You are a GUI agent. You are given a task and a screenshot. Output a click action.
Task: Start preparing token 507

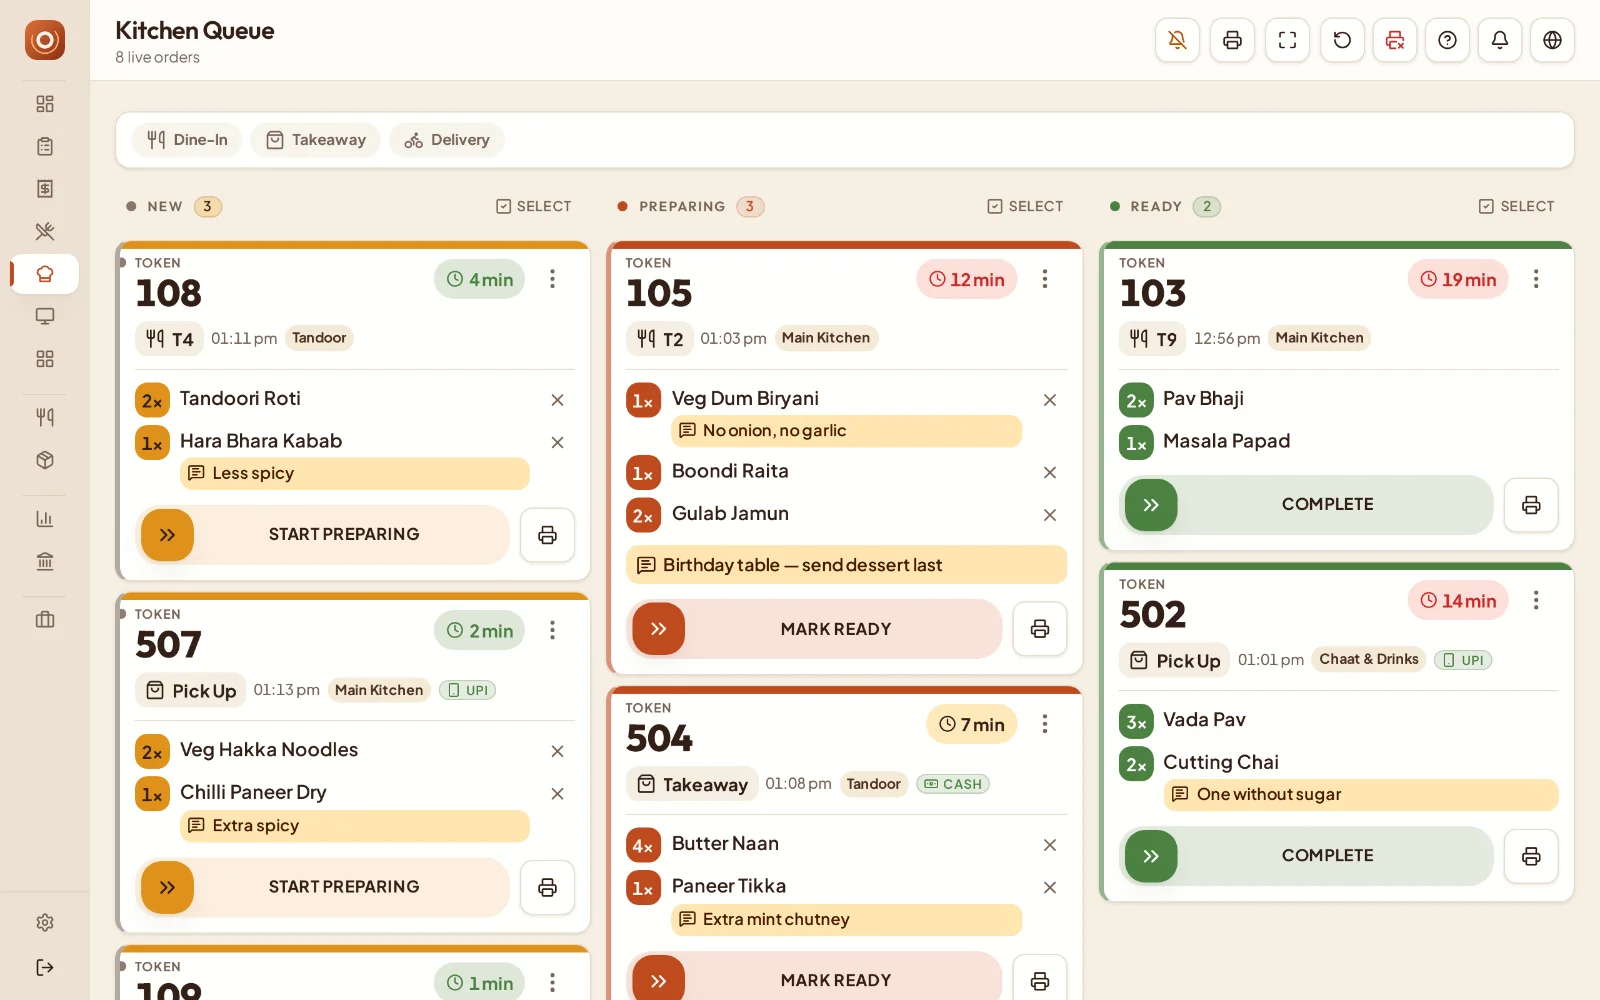pos(322,887)
